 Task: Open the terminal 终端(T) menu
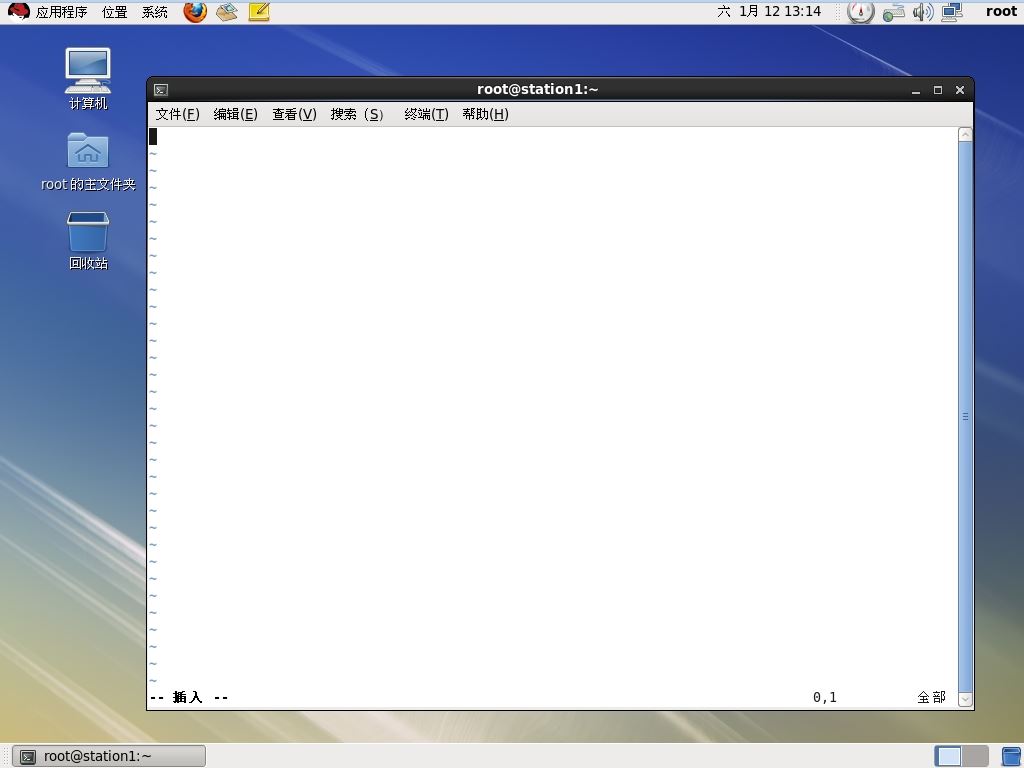426,114
